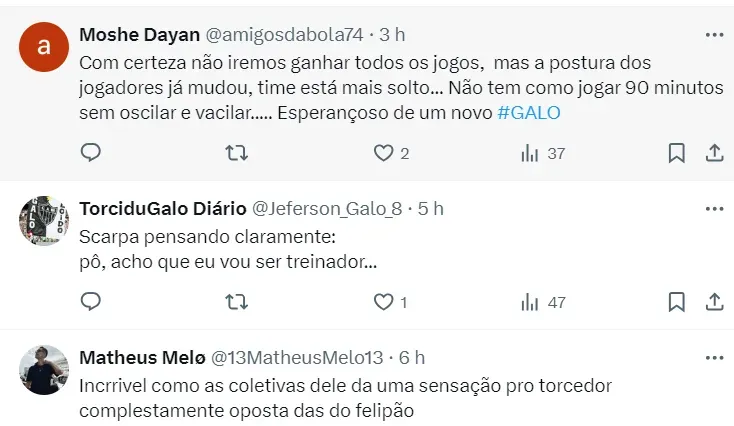
Task: Retweet TorciduGalo Diário's post
Action: [x=237, y=301]
